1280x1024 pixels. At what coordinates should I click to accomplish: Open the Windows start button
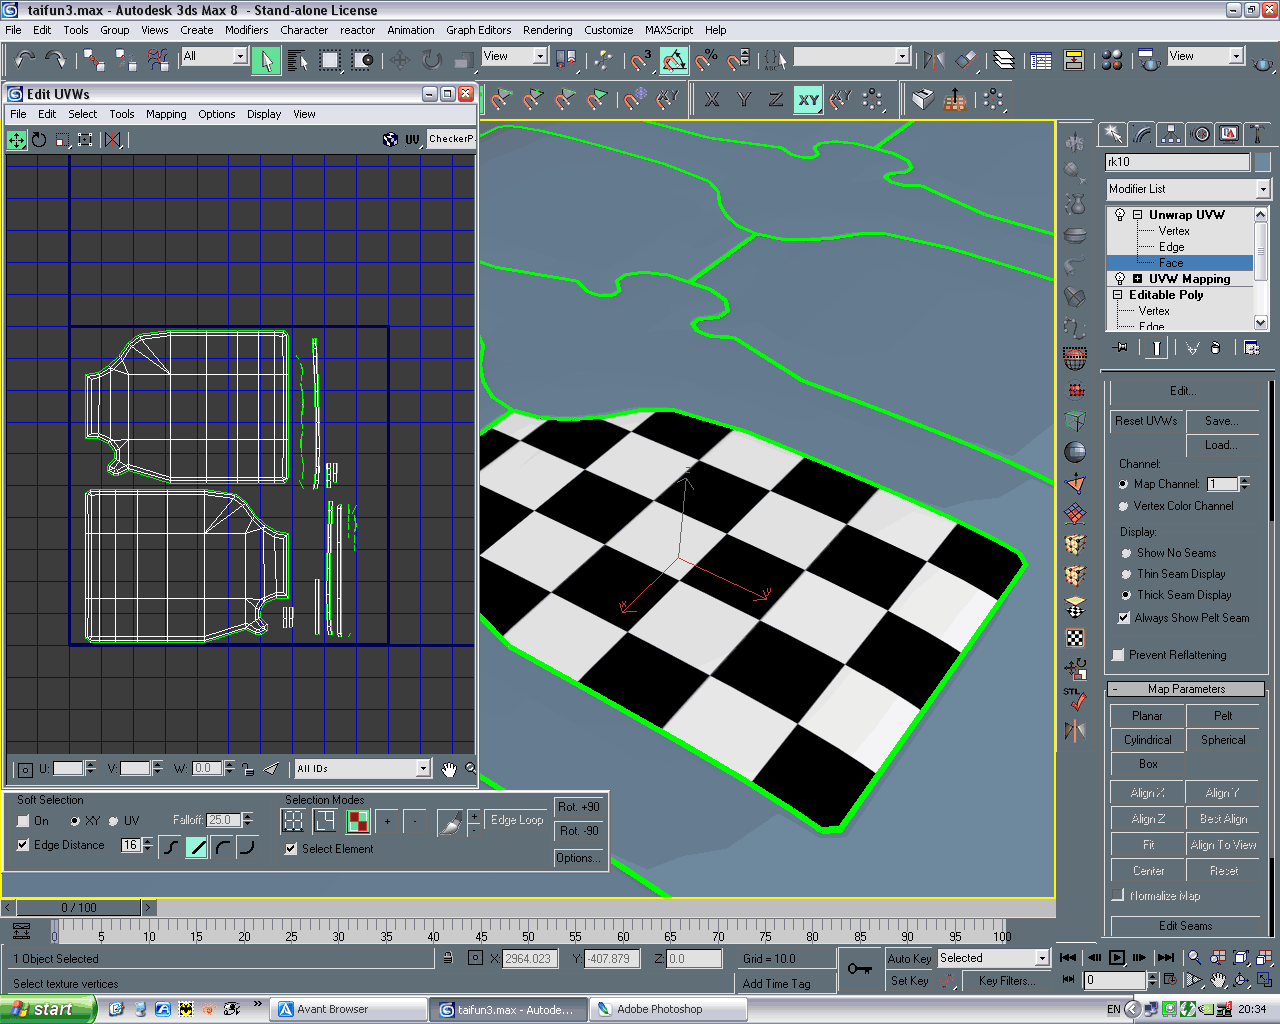47,1009
